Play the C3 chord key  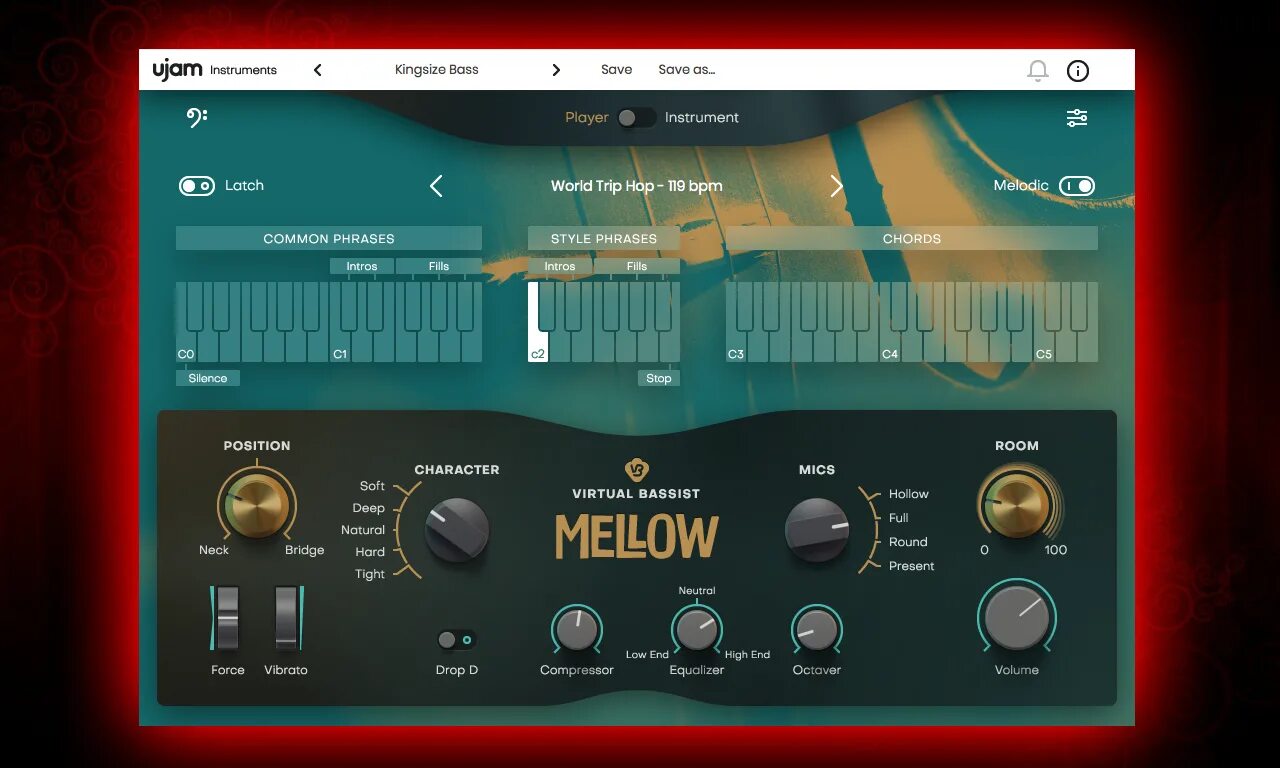pyautogui.click(x=736, y=347)
